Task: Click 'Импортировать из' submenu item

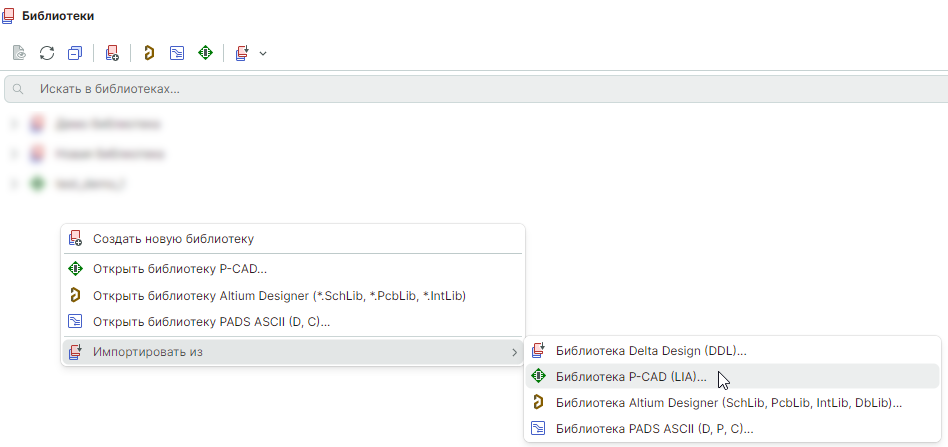Action: (x=147, y=352)
